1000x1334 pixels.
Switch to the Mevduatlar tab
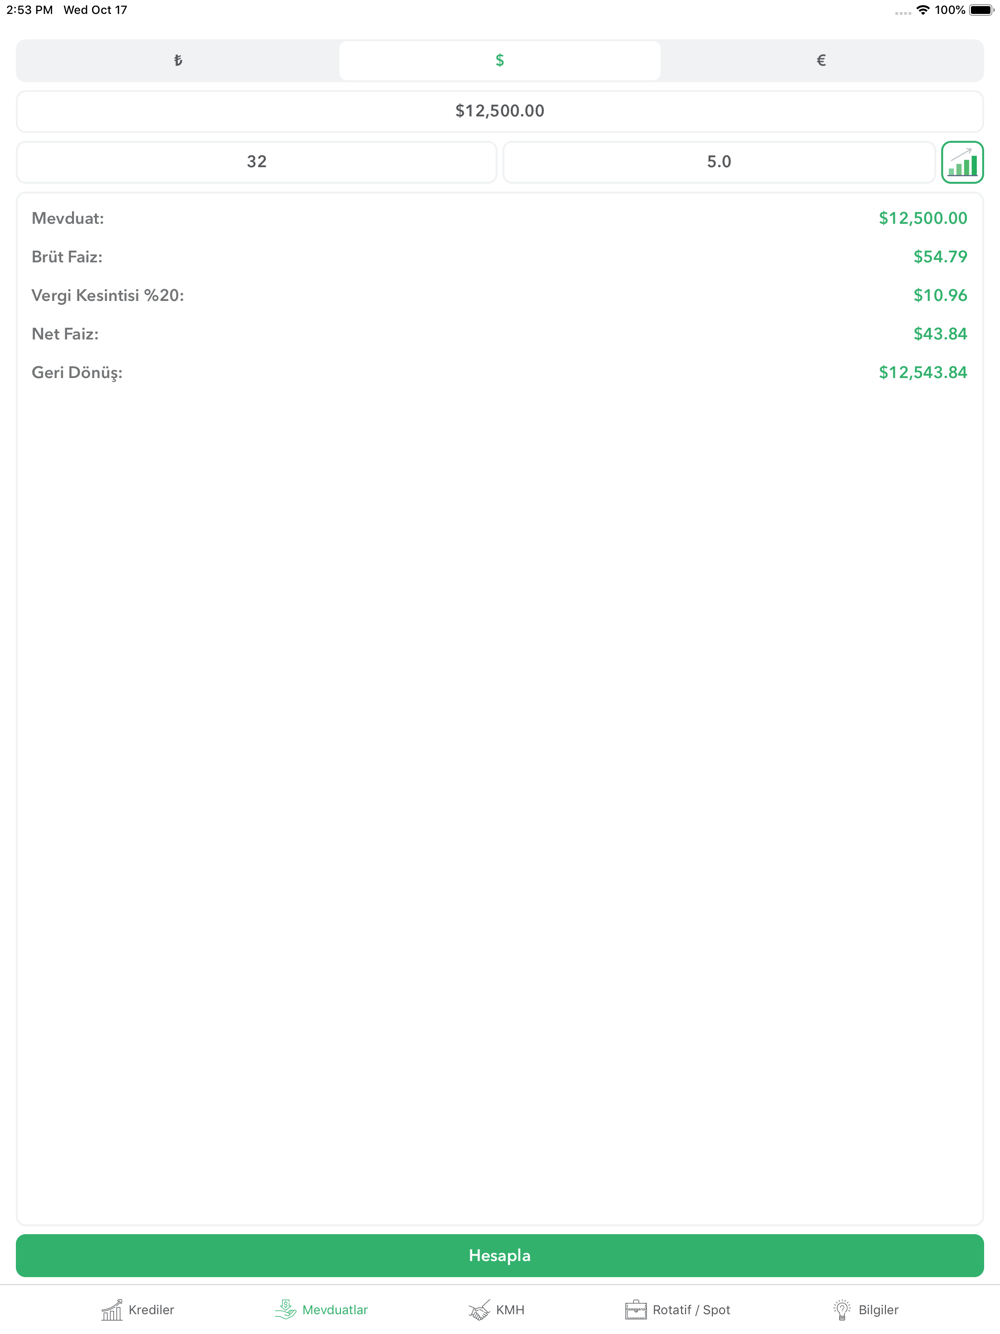coord(322,1309)
